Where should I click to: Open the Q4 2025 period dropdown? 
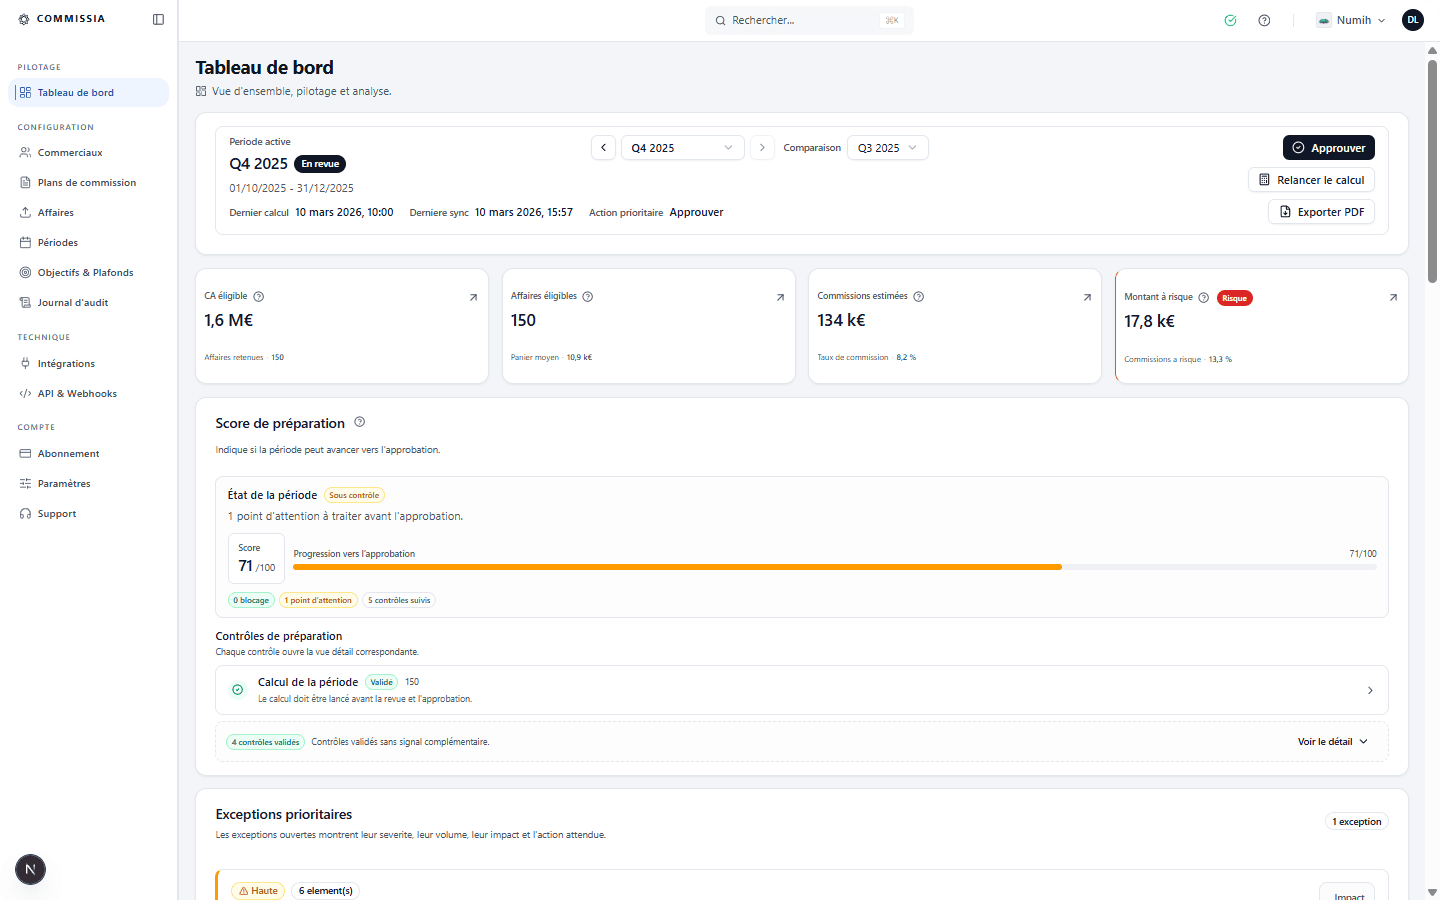[682, 147]
